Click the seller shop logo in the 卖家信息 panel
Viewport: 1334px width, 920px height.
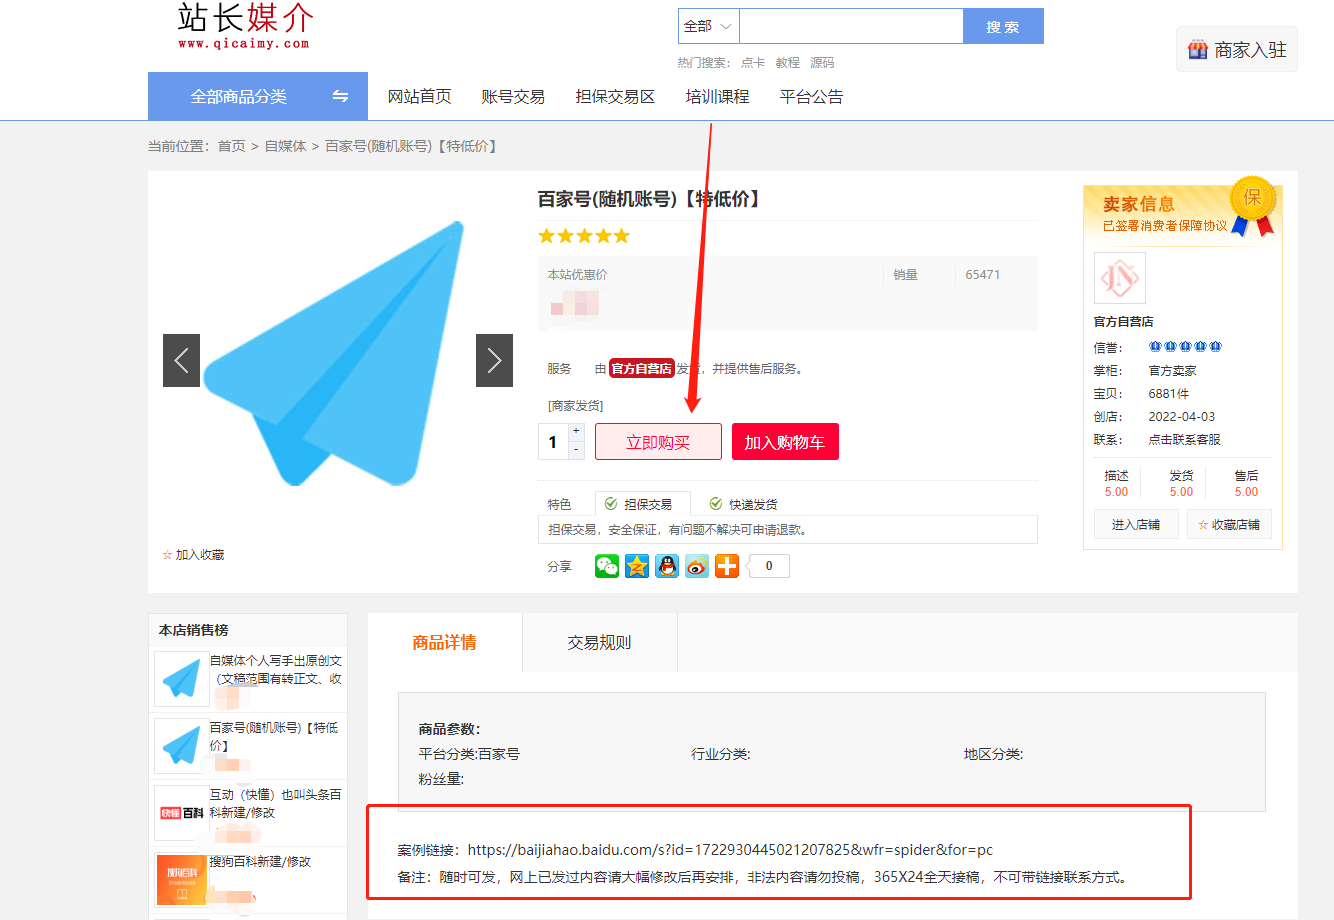click(1119, 278)
